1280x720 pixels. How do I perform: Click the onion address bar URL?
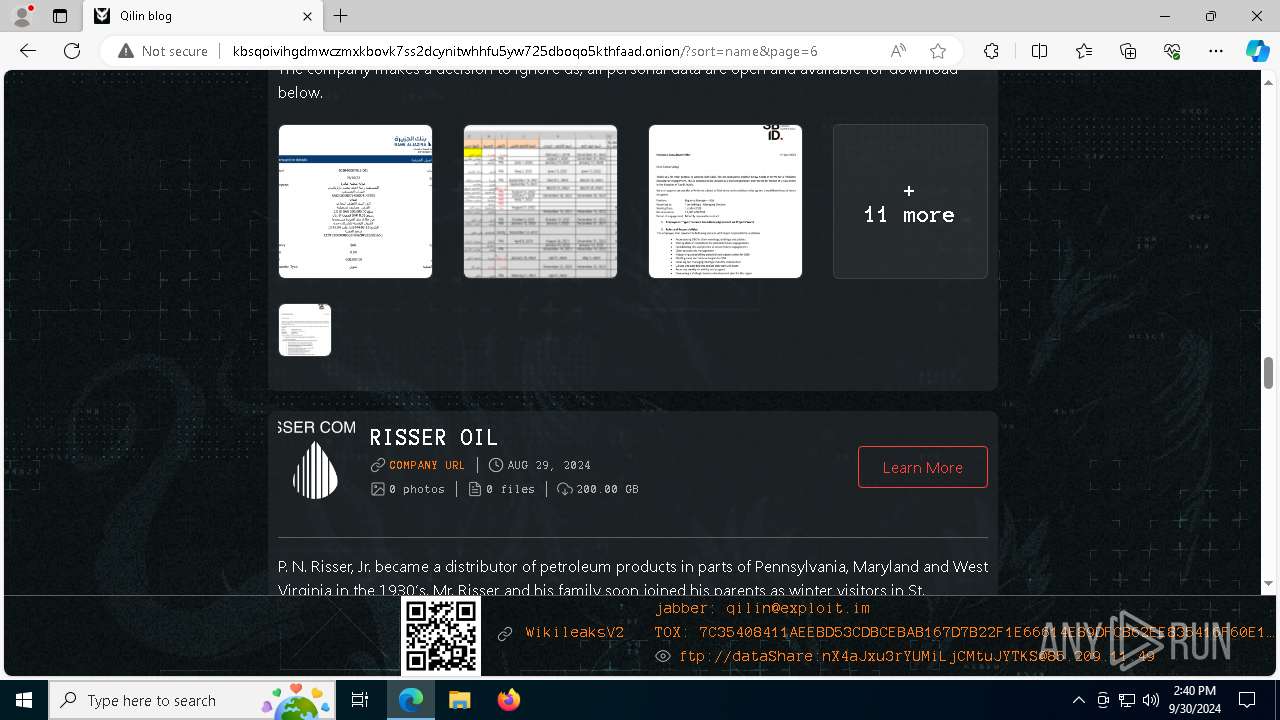(x=525, y=51)
